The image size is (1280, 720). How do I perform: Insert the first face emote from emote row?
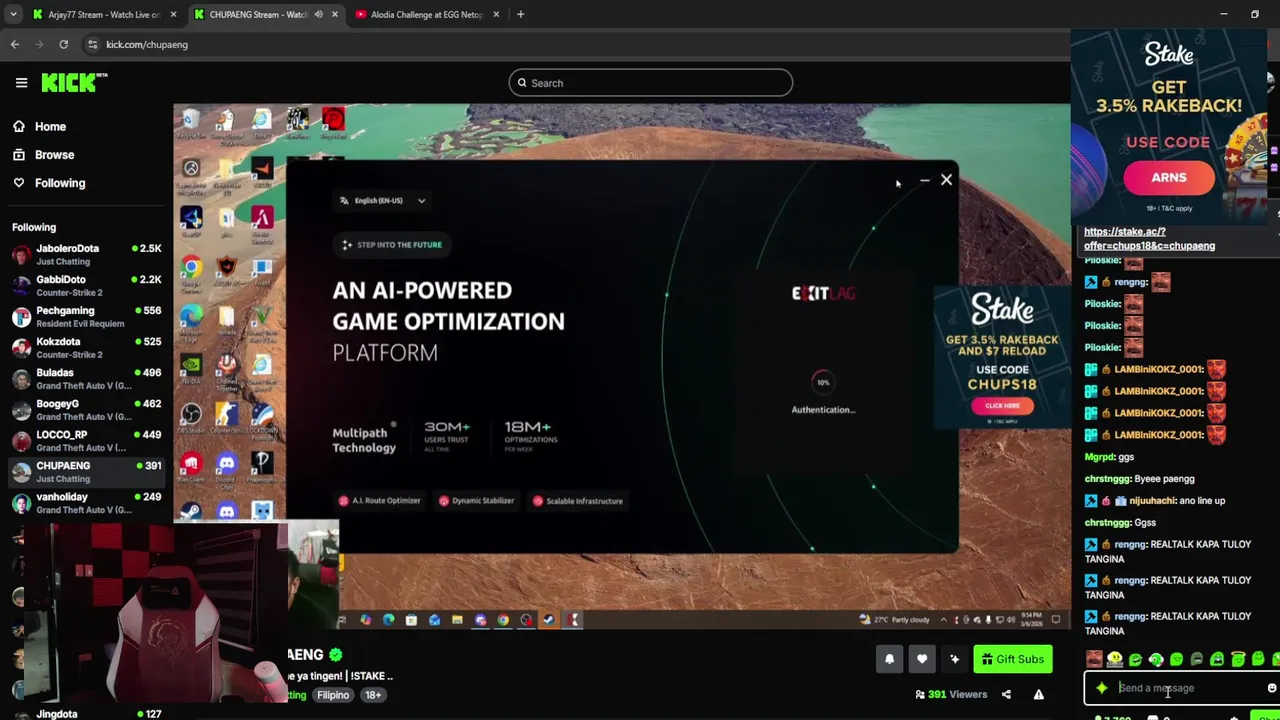1094,659
